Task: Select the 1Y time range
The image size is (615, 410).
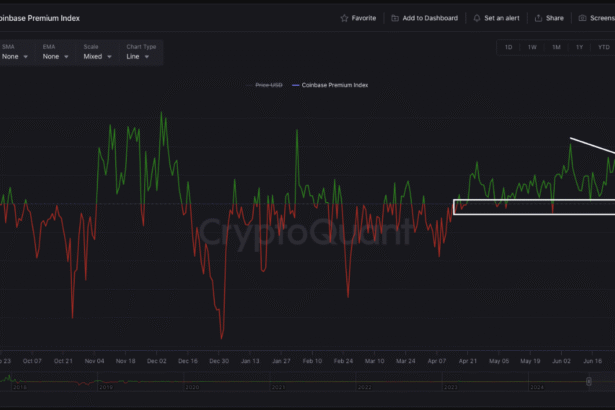Action: tap(579, 47)
